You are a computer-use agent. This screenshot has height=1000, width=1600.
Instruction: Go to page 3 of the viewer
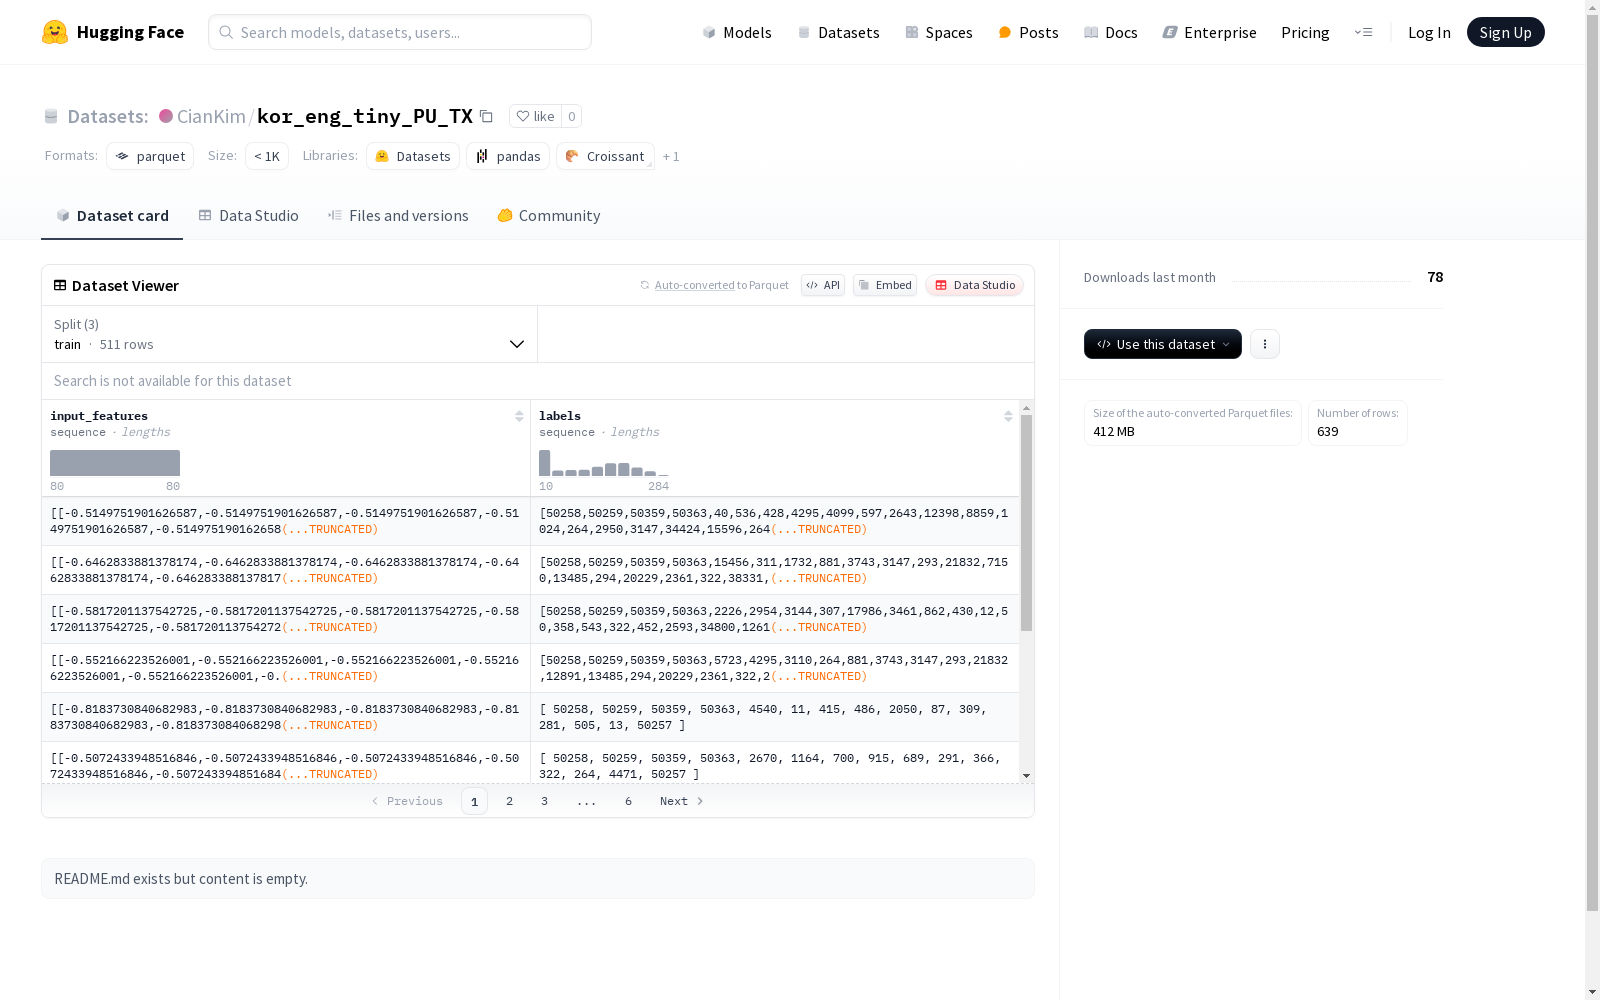coord(544,801)
